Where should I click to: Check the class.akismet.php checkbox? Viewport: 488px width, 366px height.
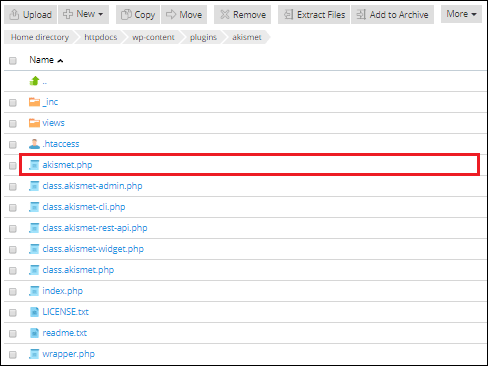(13, 271)
